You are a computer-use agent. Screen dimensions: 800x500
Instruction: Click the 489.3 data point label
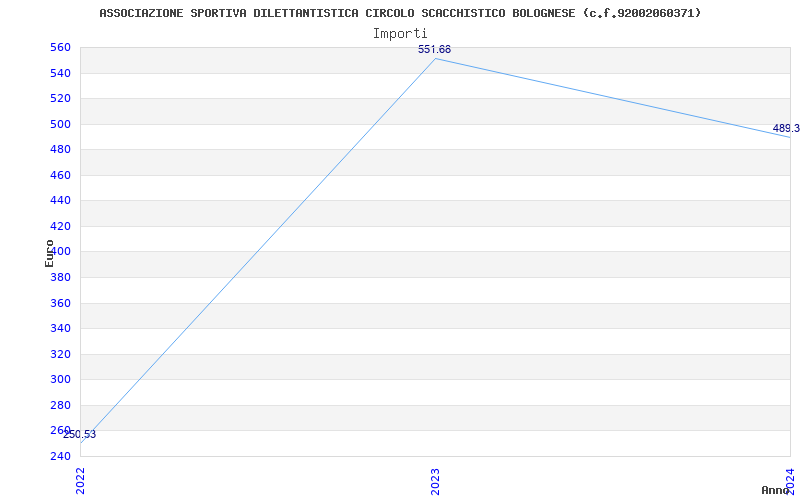click(x=786, y=128)
